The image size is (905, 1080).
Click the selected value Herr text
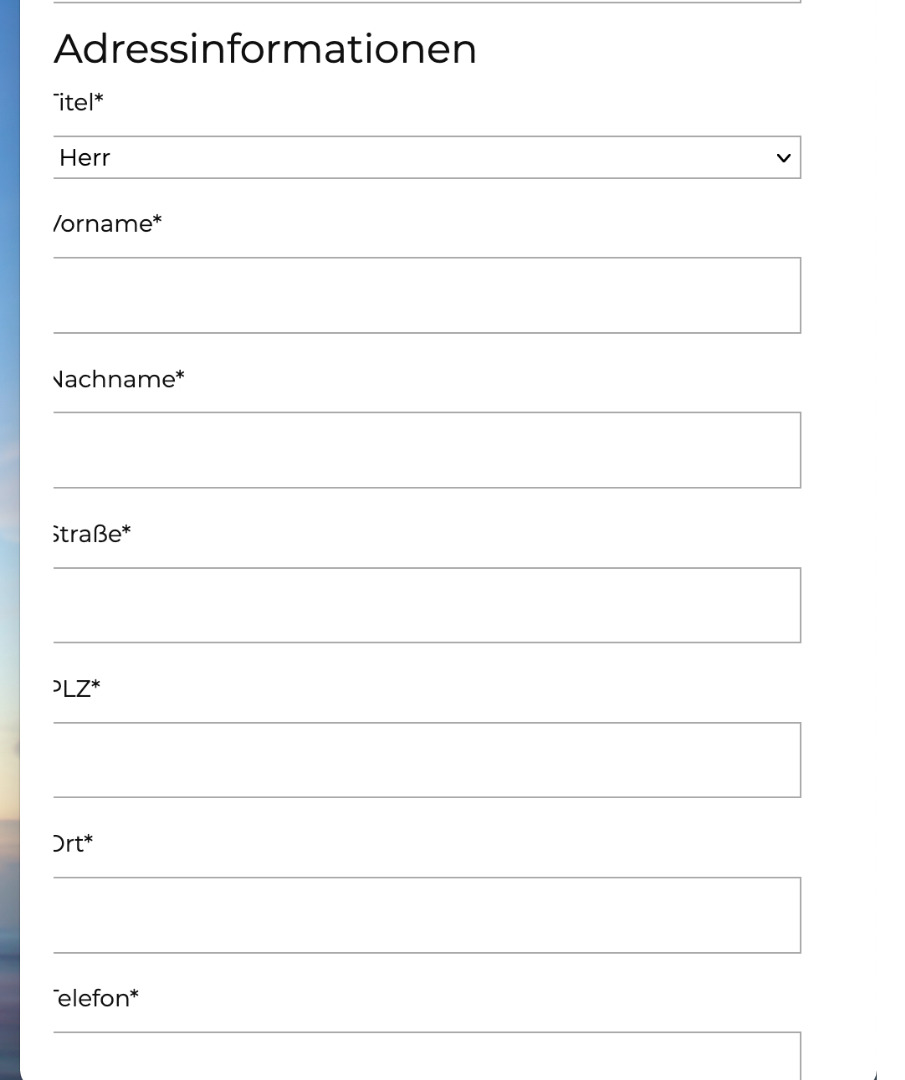(85, 158)
